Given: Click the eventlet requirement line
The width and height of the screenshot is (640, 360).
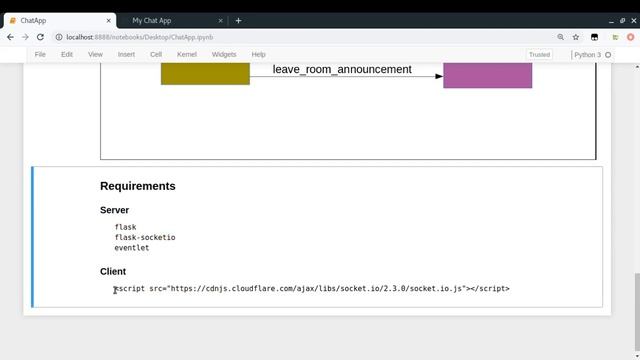Looking at the screenshot, I should pyautogui.click(x=132, y=248).
